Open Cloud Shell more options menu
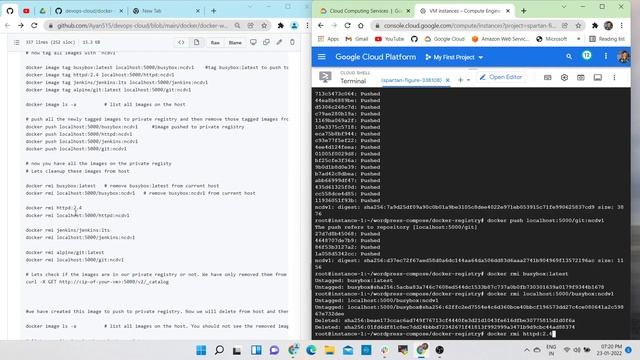Screen dimensions: 640x360 tap(614, 77)
